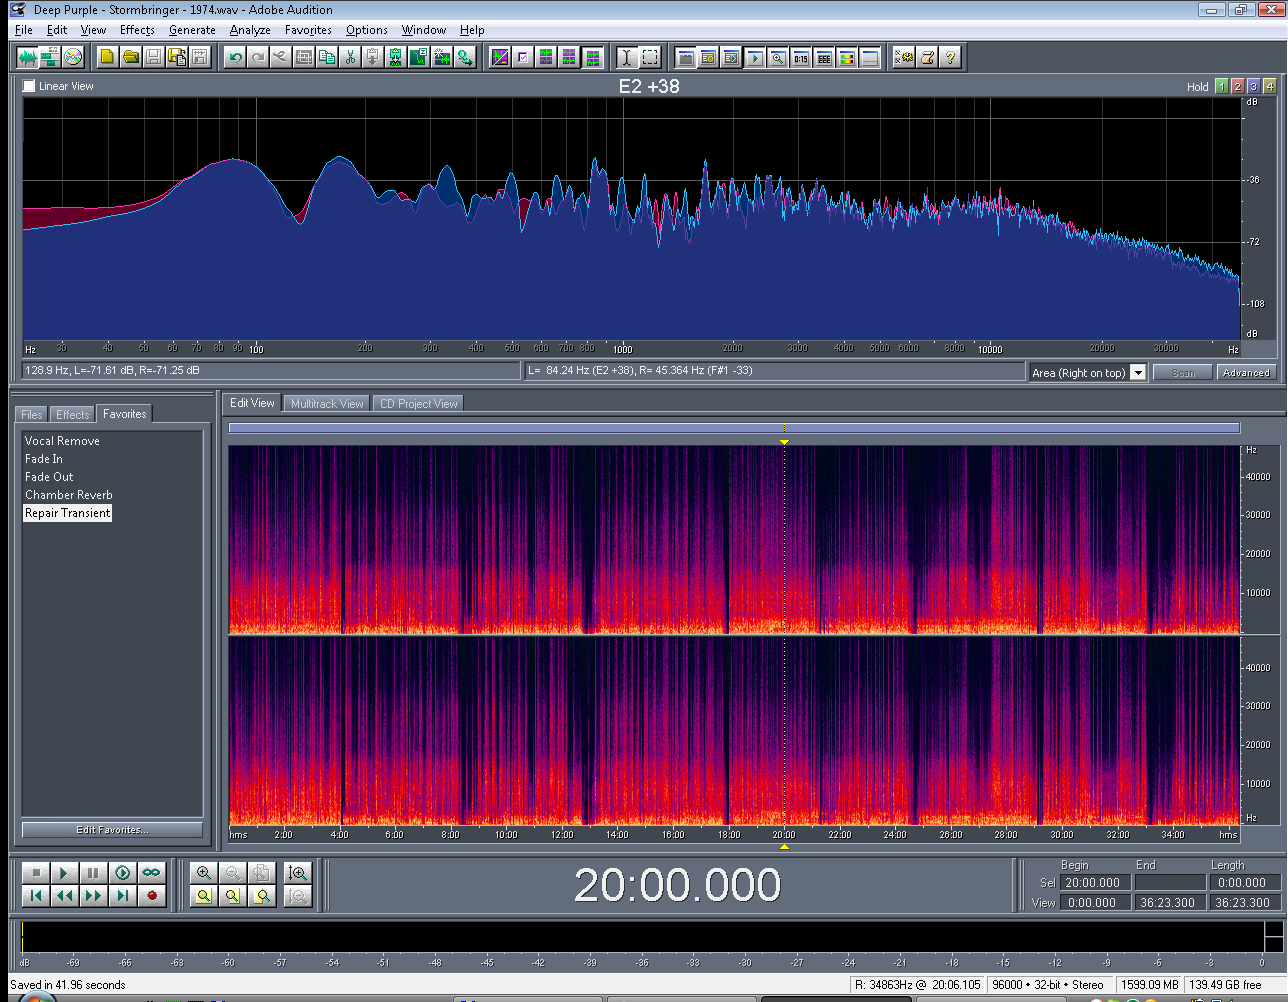This screenshot has width=1288, height=1002.
Task: Click the View End 36:23.300 field
Action: [1169, 902]
